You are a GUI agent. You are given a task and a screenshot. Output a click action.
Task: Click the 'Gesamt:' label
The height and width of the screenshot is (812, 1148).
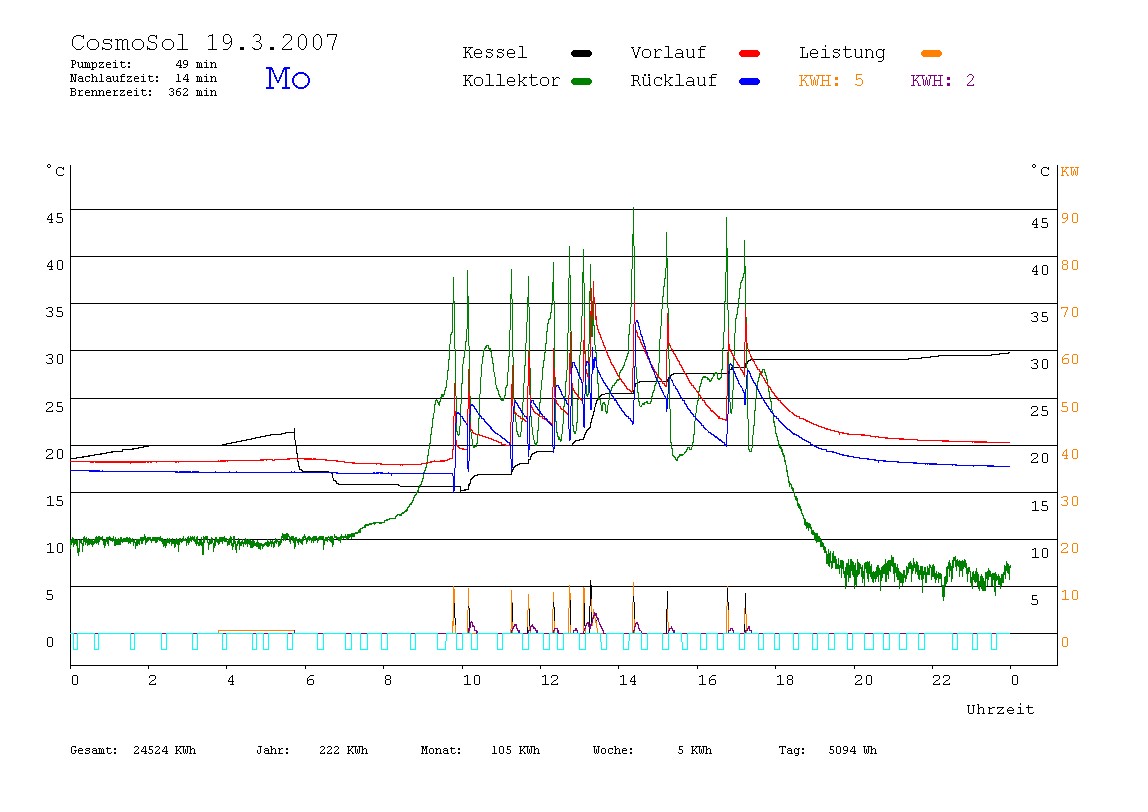[94, 750]
